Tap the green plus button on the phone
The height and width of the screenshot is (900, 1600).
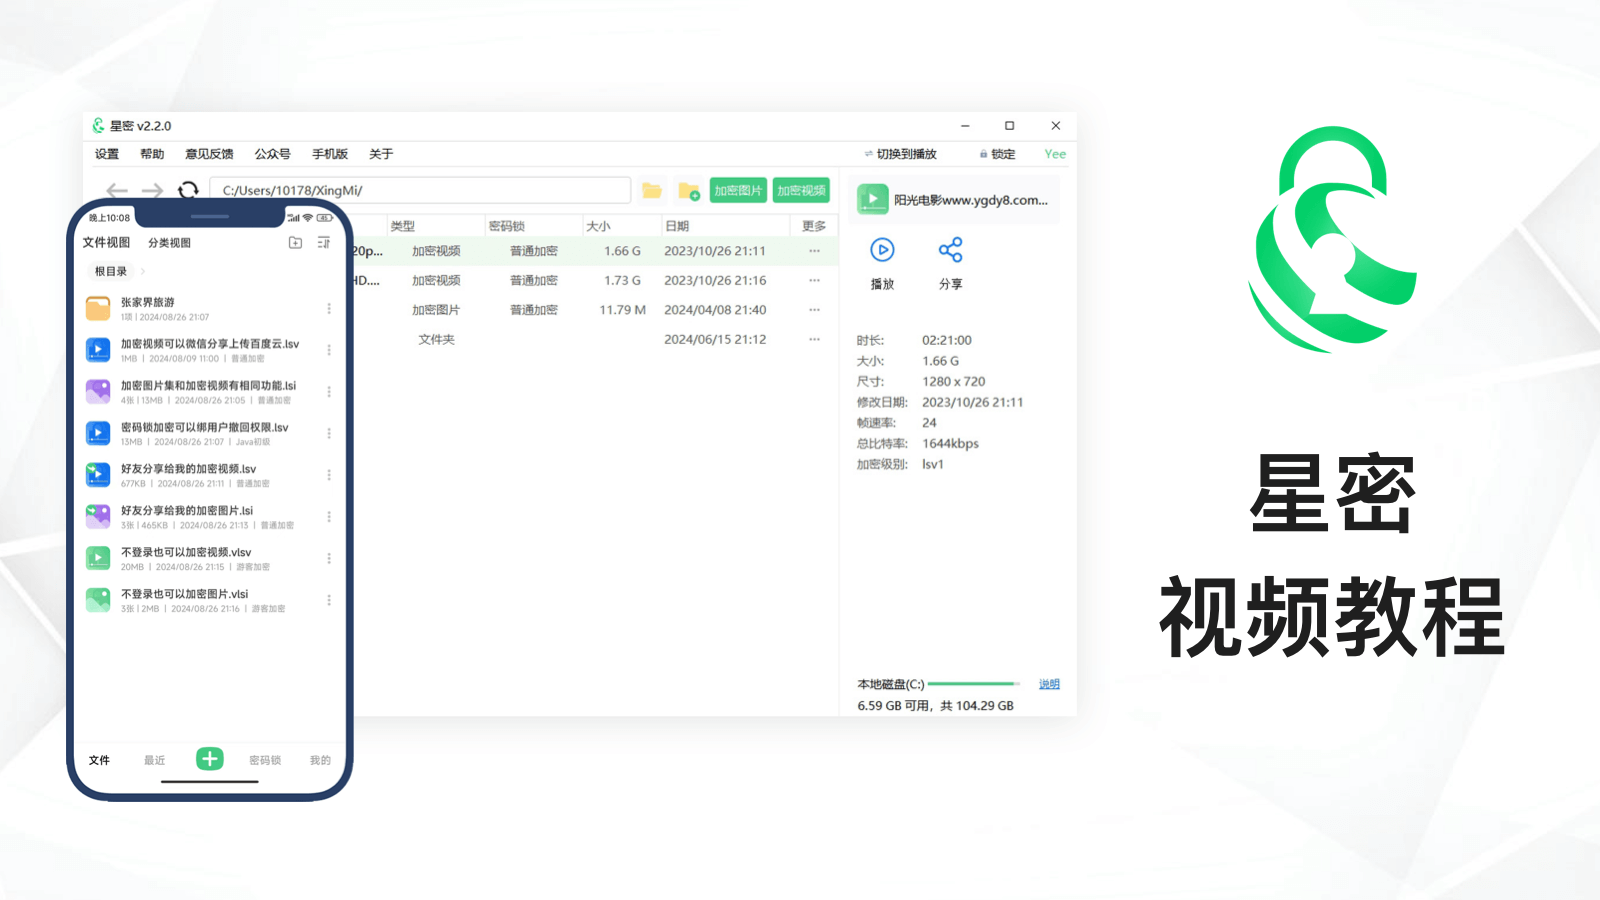(210, 759)
